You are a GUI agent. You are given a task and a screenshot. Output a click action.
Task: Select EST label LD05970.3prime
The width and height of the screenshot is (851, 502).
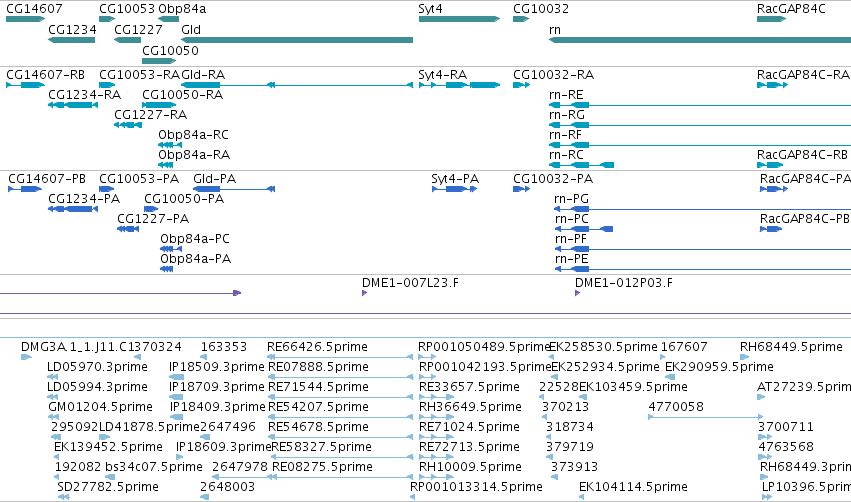97,367
